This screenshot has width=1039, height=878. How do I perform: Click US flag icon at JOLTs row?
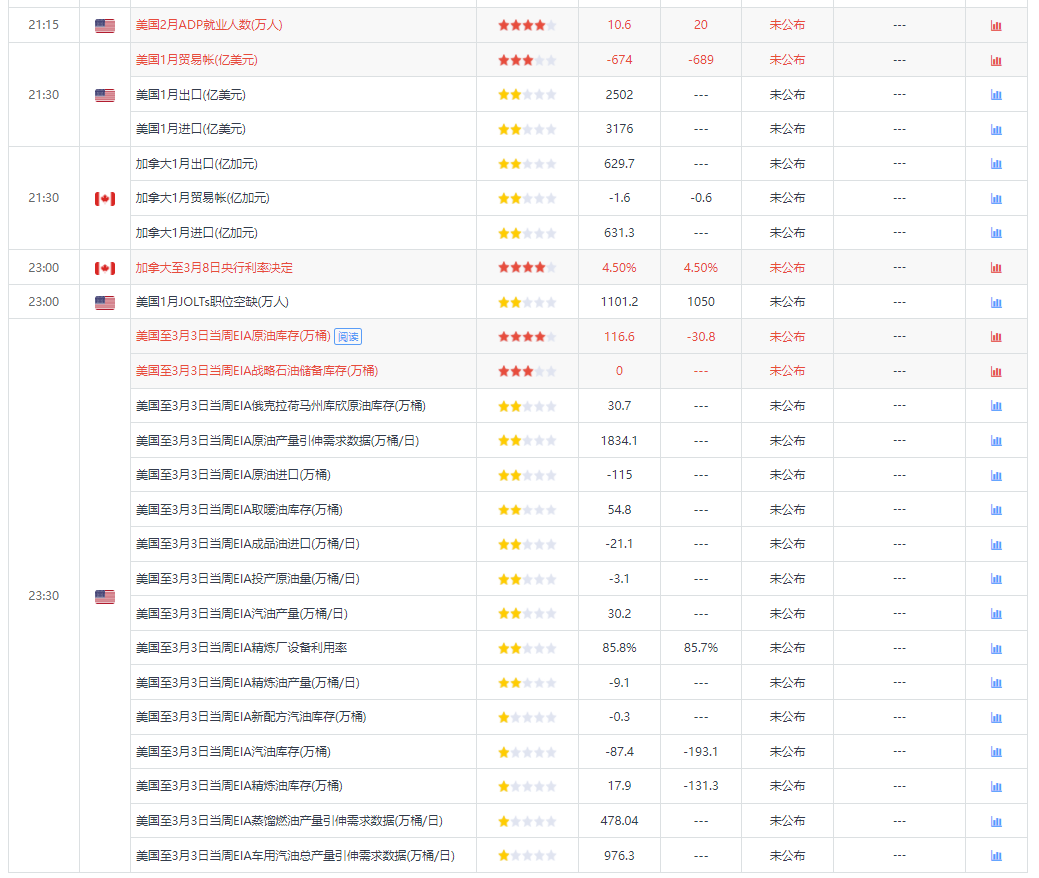pyautogui.click(x=105, y=302)
